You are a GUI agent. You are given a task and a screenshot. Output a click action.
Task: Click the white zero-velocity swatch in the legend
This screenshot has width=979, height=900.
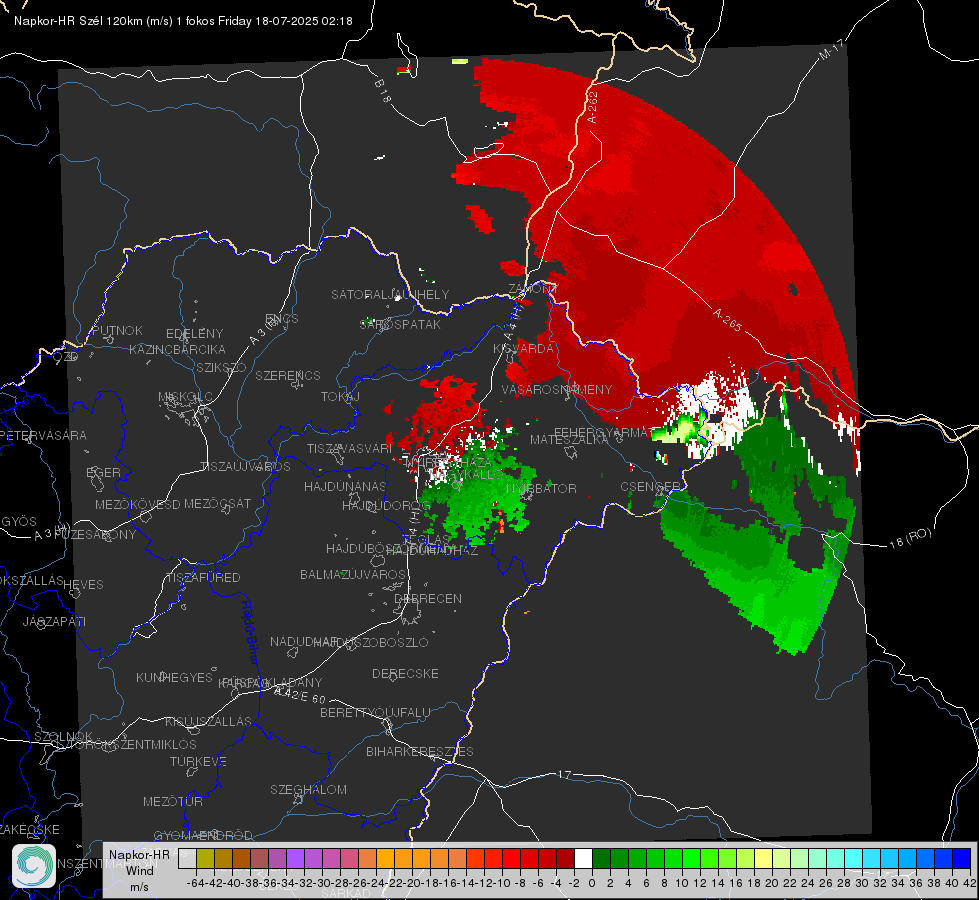(583, 858)
